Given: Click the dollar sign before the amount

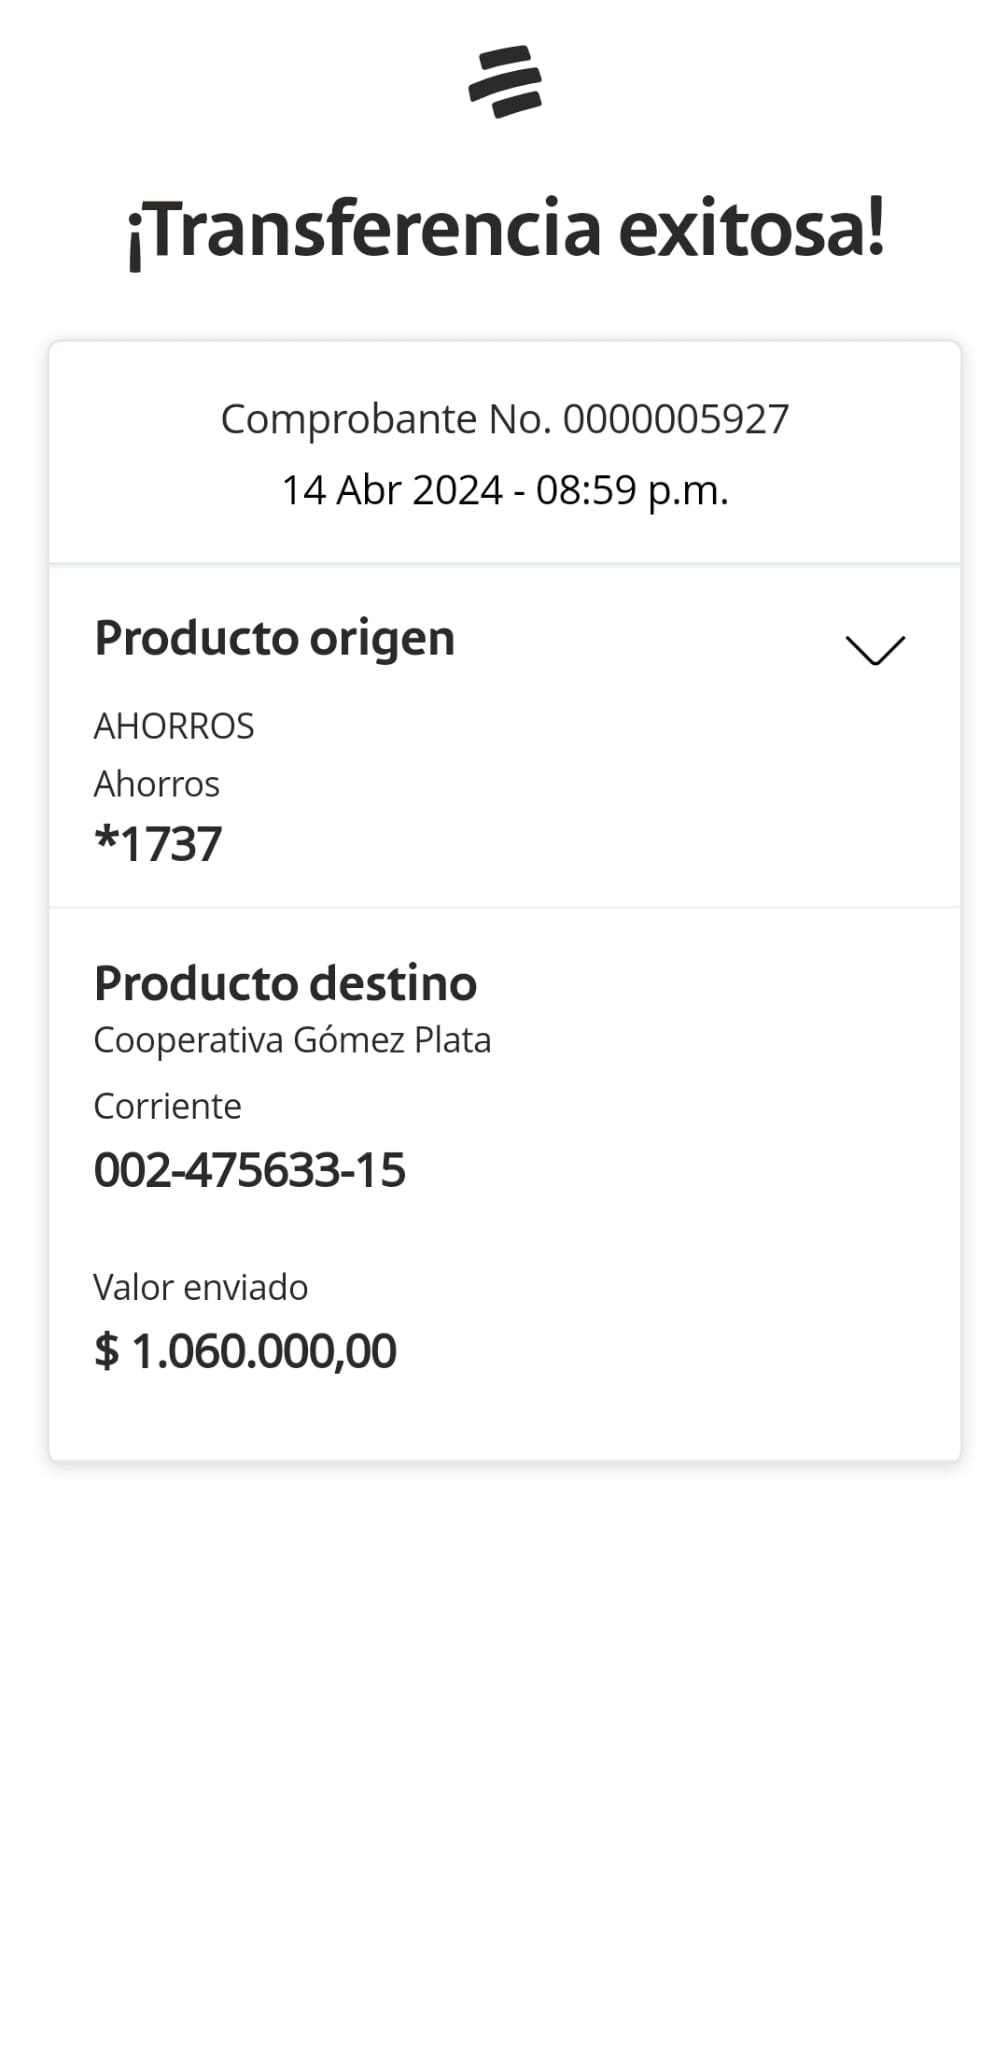Looking at the screenshot, I should click(106, 1351).
